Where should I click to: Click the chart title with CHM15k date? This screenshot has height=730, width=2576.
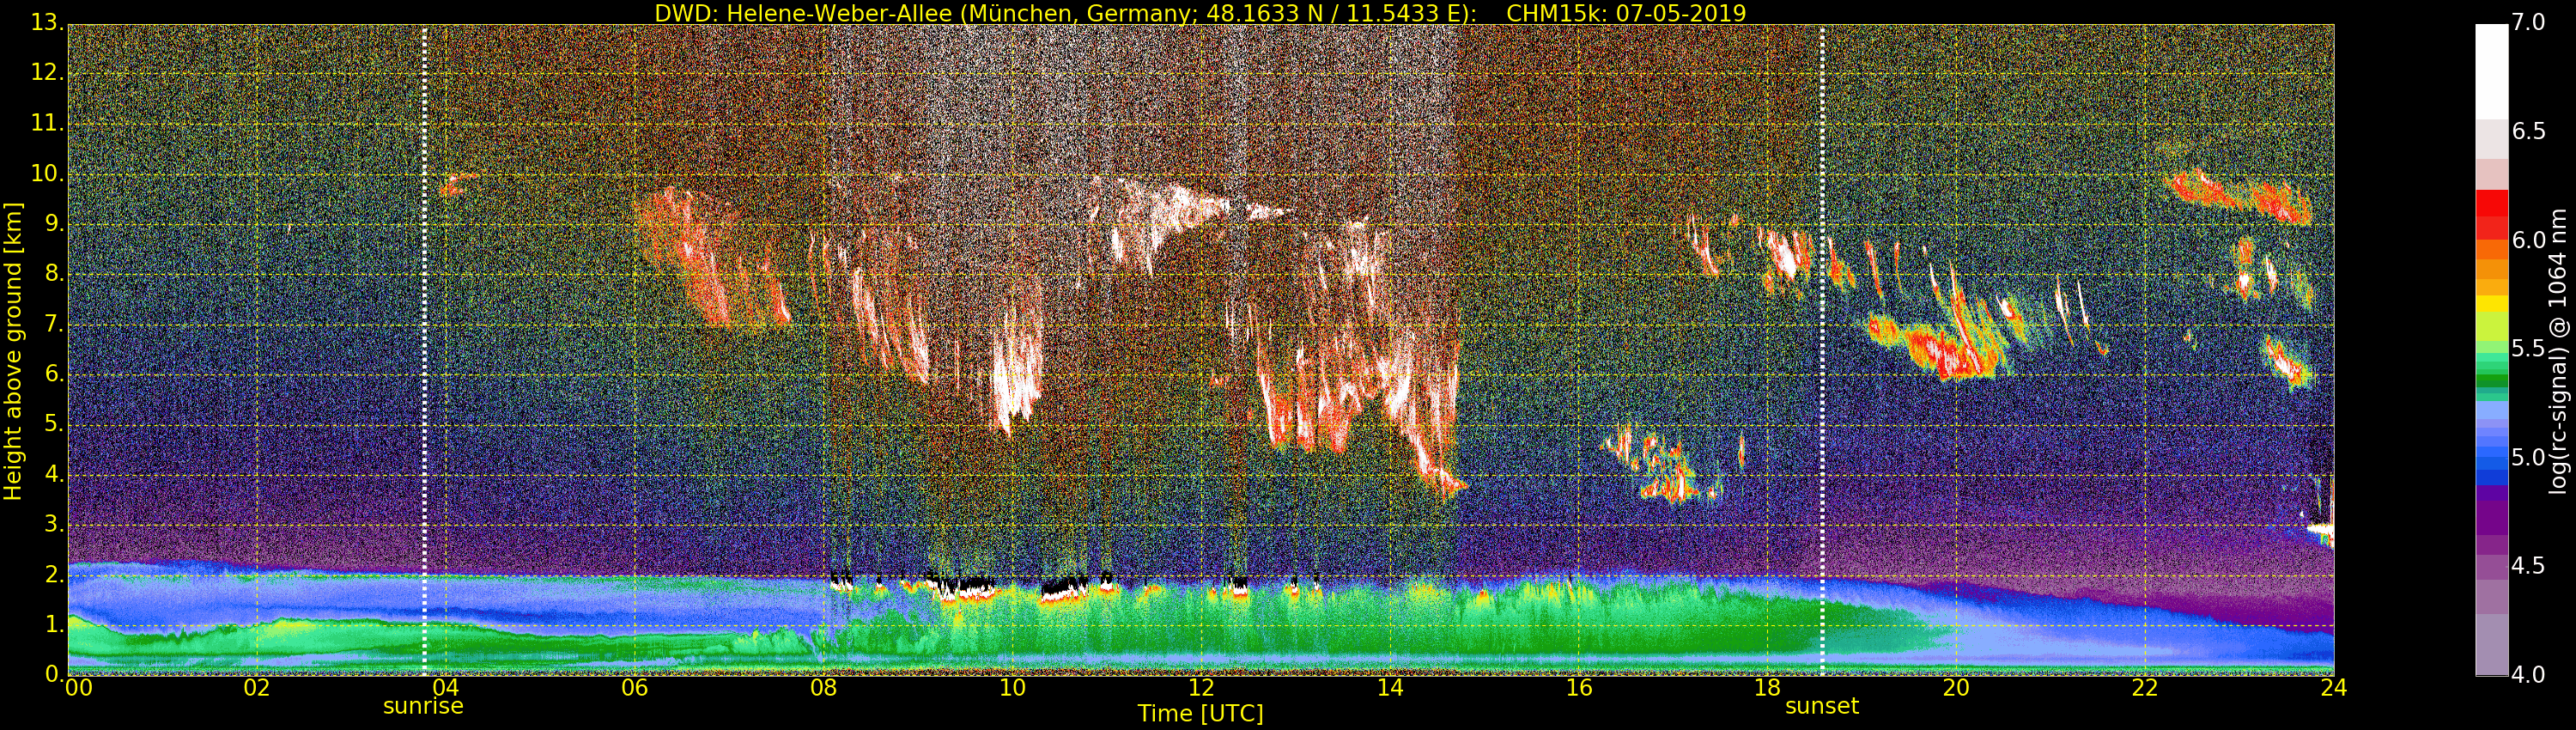pos(1200,13)
